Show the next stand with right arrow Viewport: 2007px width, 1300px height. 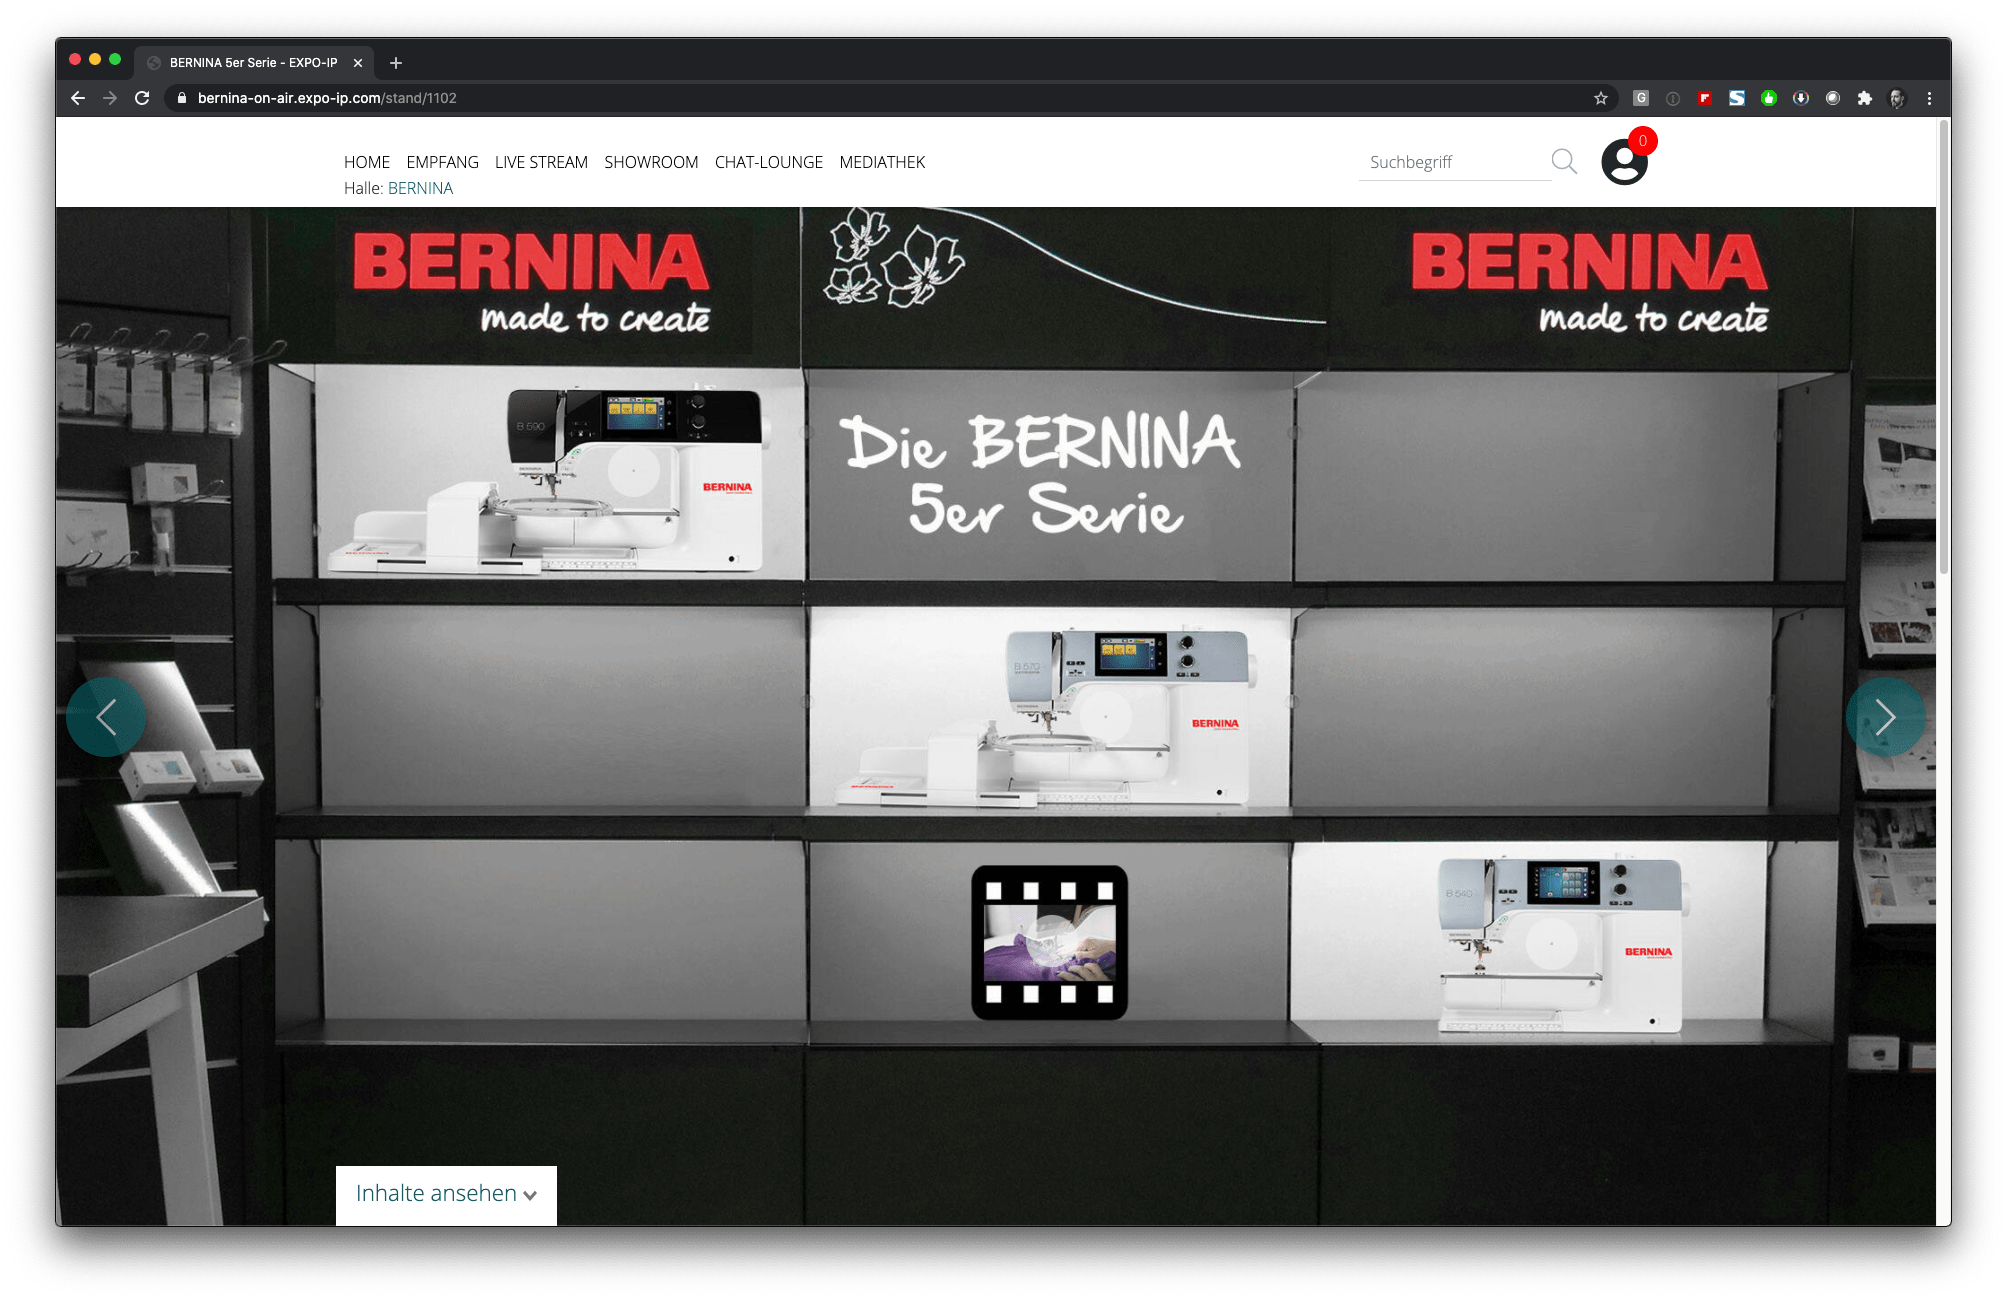[1885, 717]
